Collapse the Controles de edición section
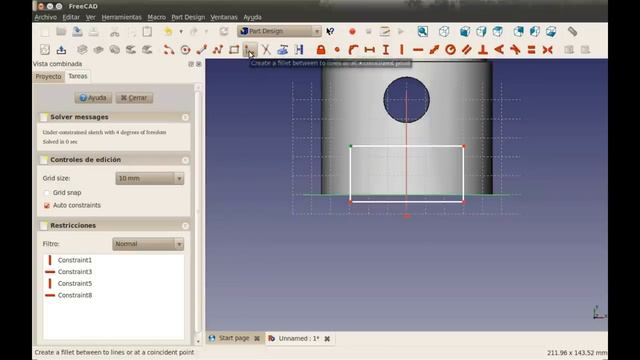Viewport: 640px width, 360px height. click(185, 160)
